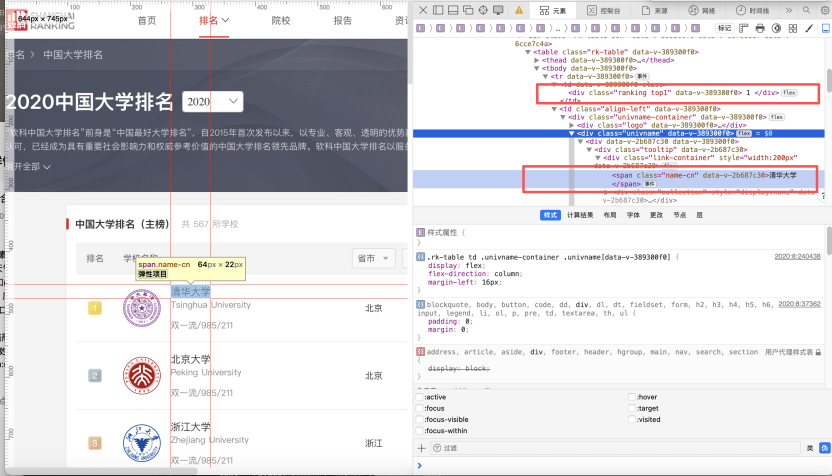The height and width of the screenshot is (476, 832).
Task: Click the blue icon beside the 类 button
Action: coord(824,448)
